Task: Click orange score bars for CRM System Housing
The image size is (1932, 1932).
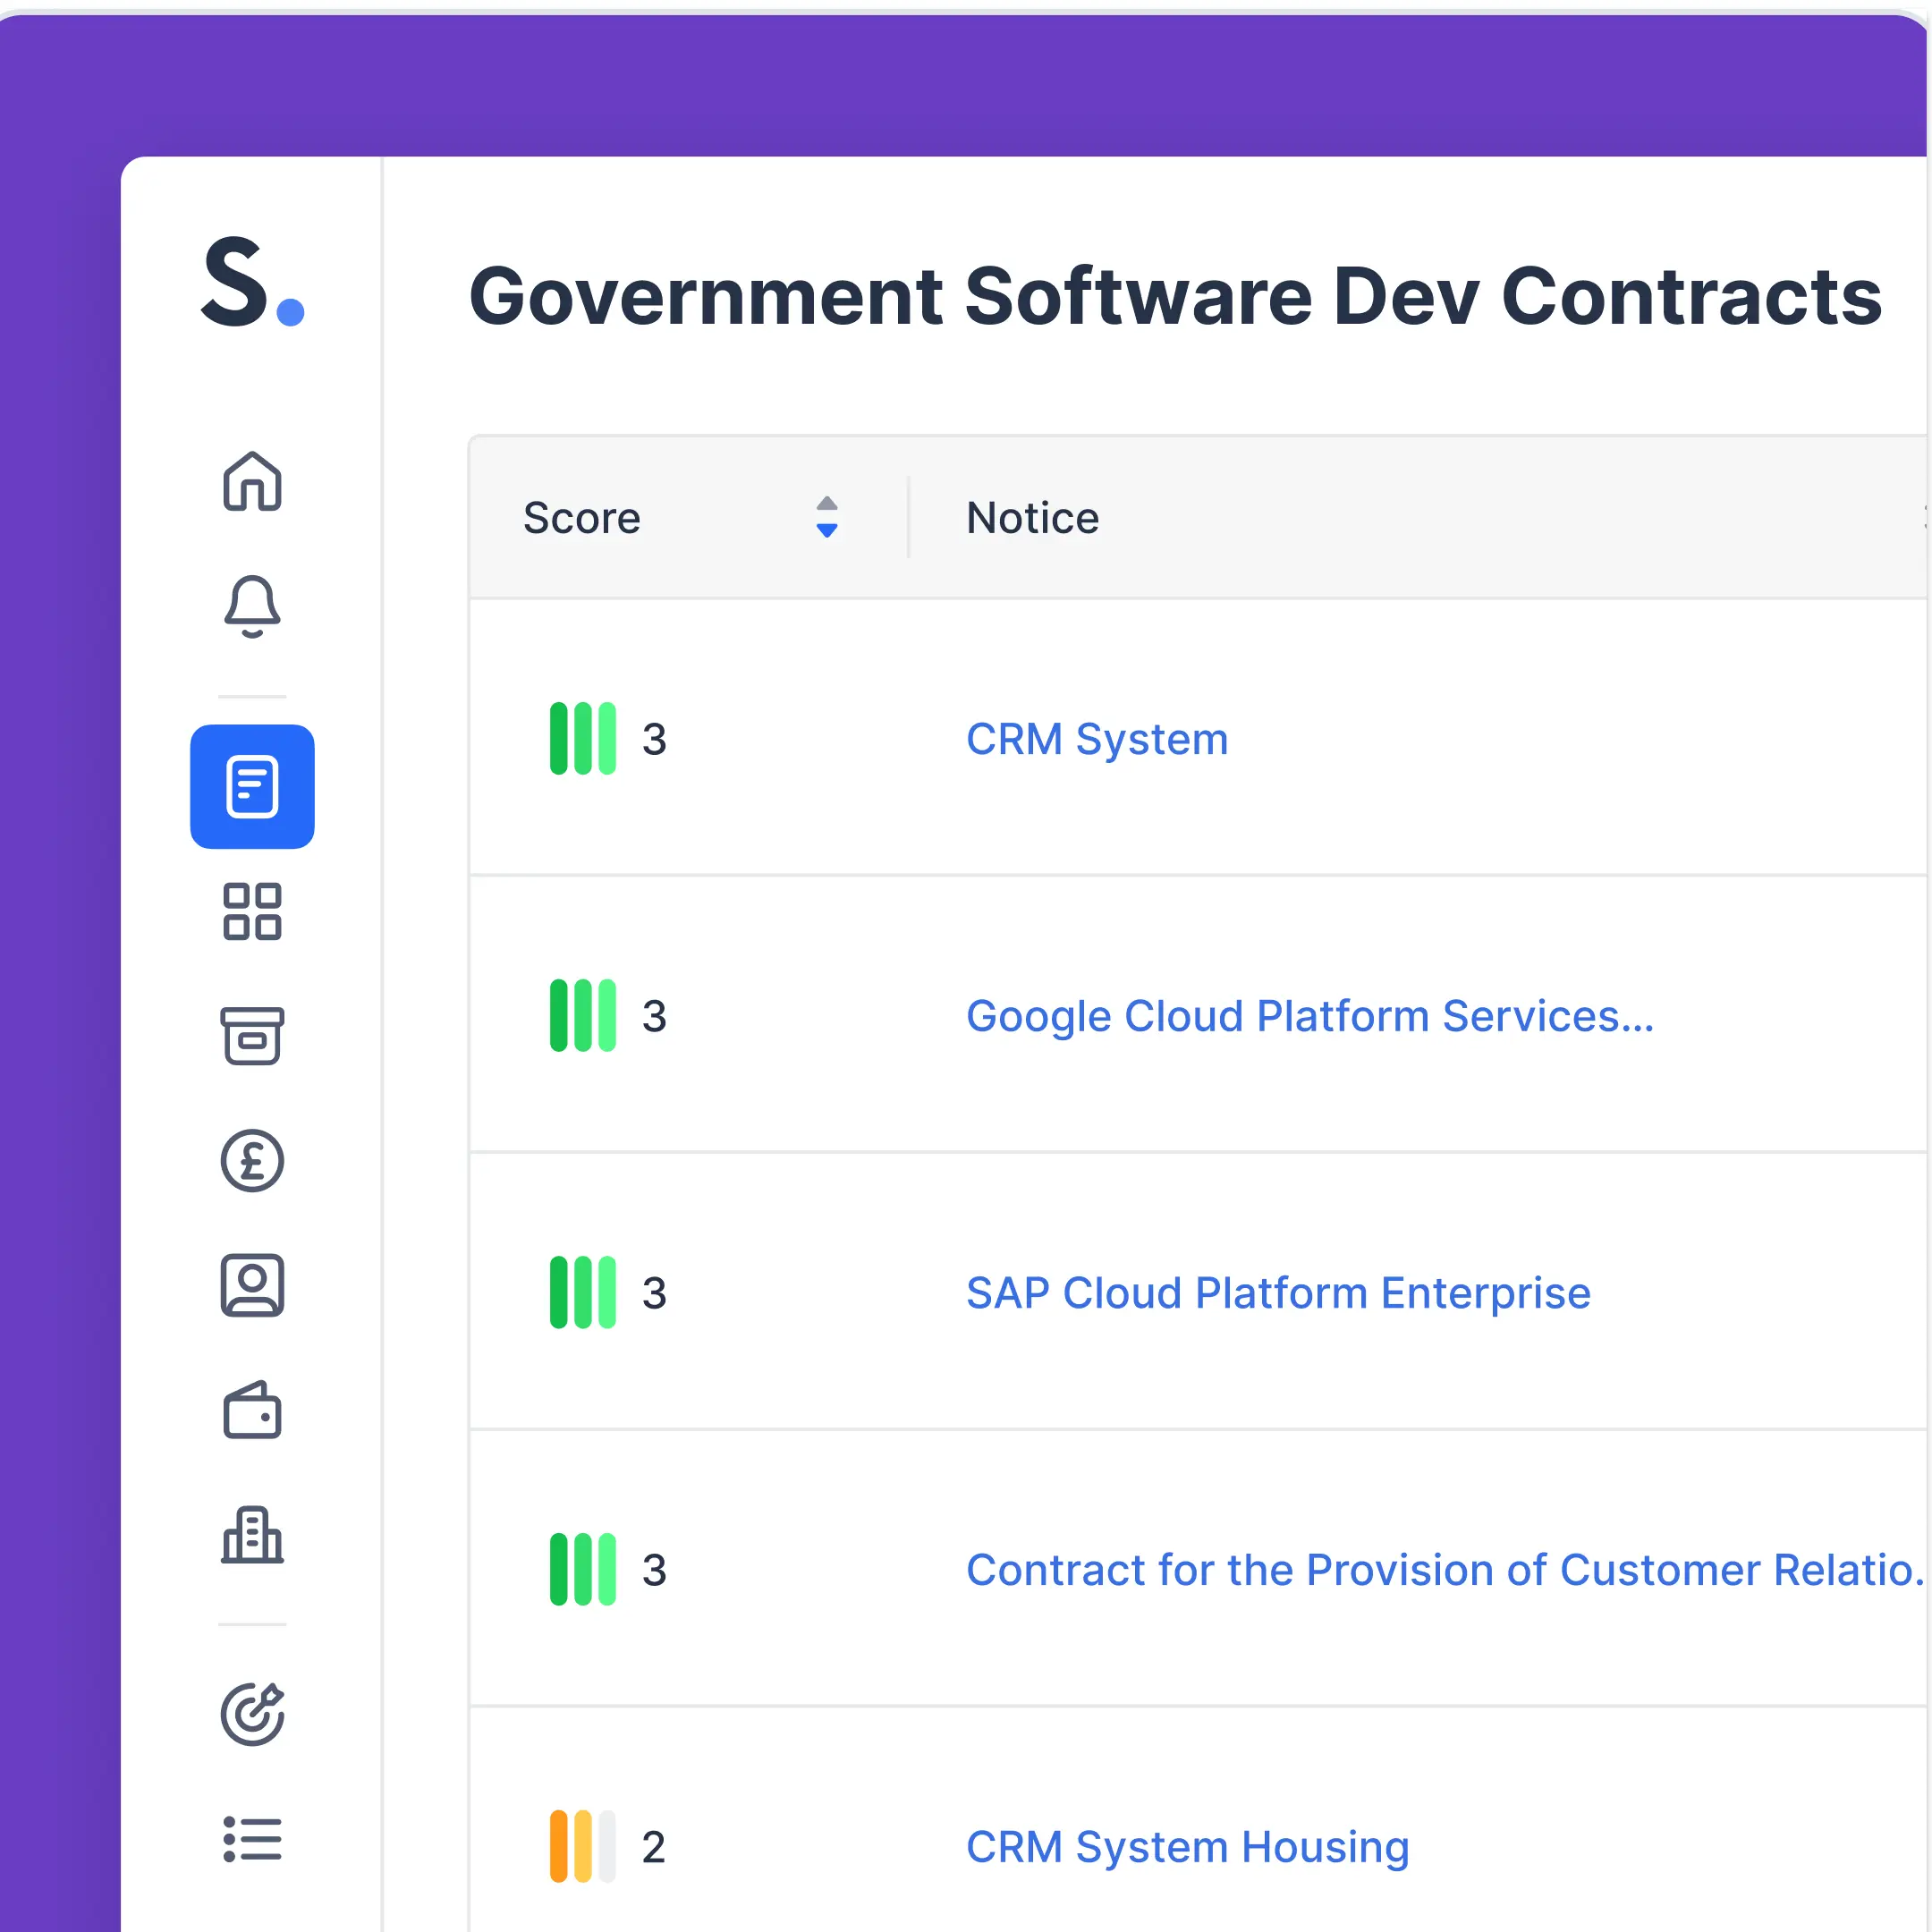Action: click(583, 1847)
